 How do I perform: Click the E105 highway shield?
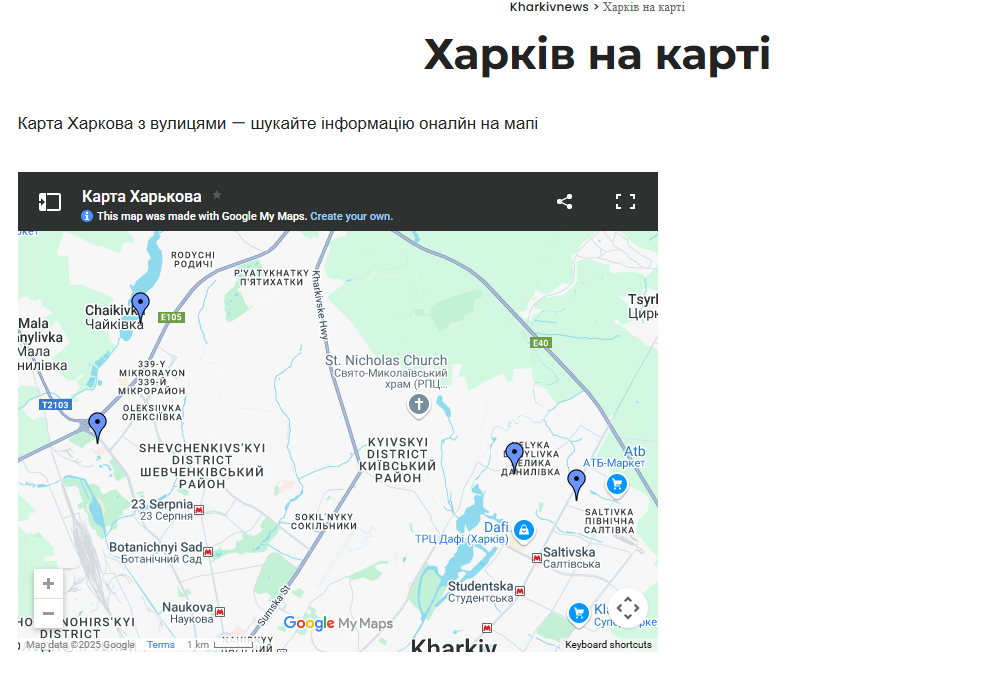[x=171, y=317]
